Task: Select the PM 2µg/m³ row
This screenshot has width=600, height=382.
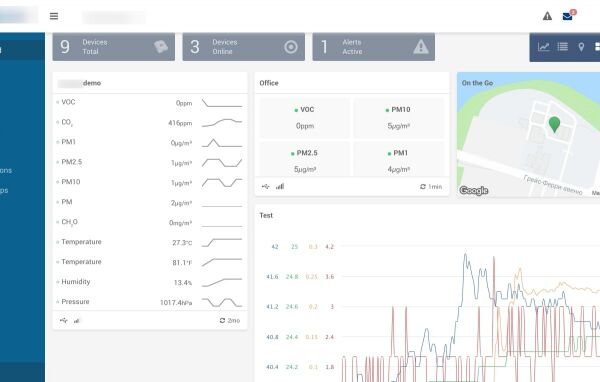Action: 150,202
